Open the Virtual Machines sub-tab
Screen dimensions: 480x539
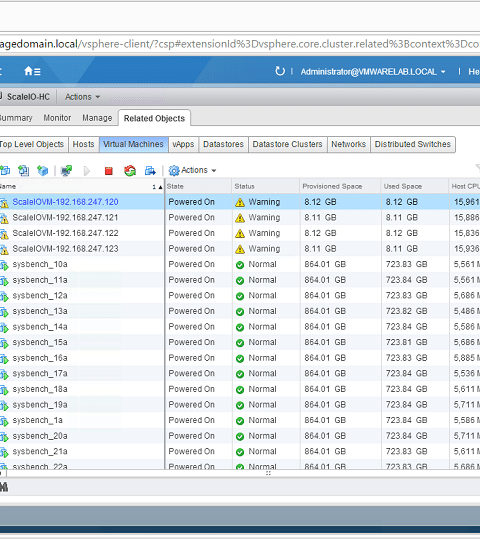pyautogui.click(x=133, y=144)
